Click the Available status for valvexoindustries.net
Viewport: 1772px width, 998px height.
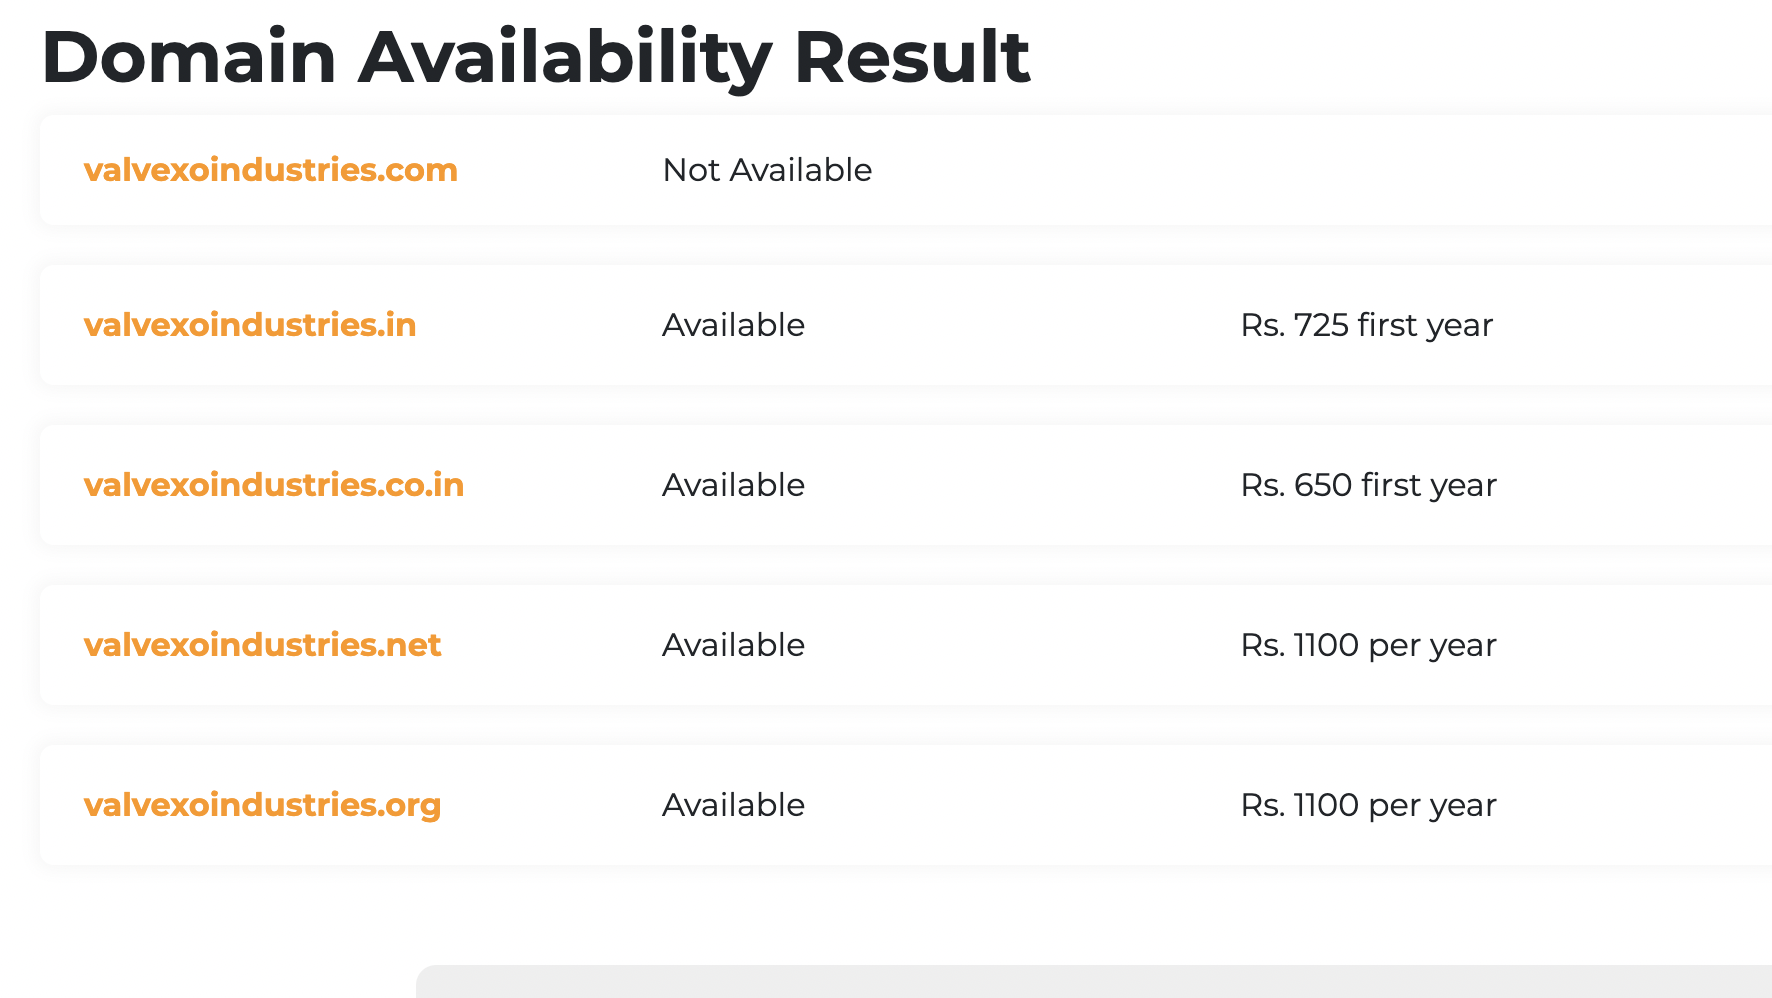click(733, 645)
